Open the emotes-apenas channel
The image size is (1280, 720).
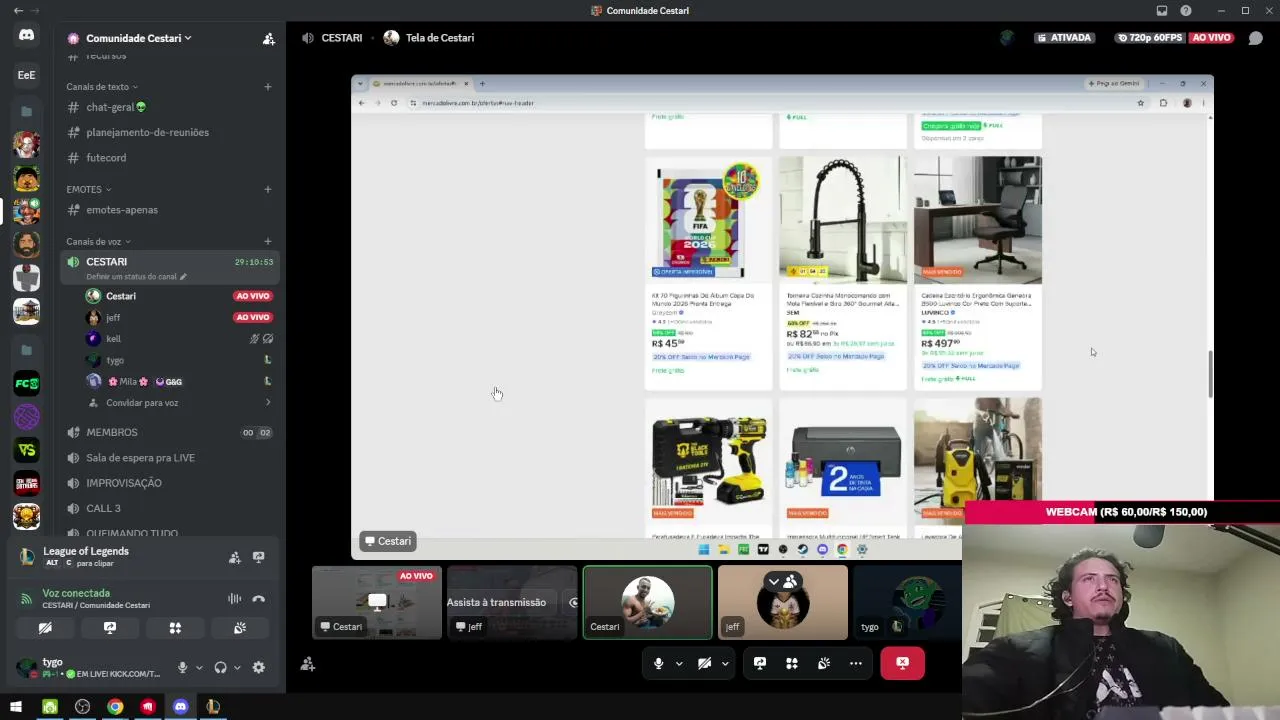point(168,210)
